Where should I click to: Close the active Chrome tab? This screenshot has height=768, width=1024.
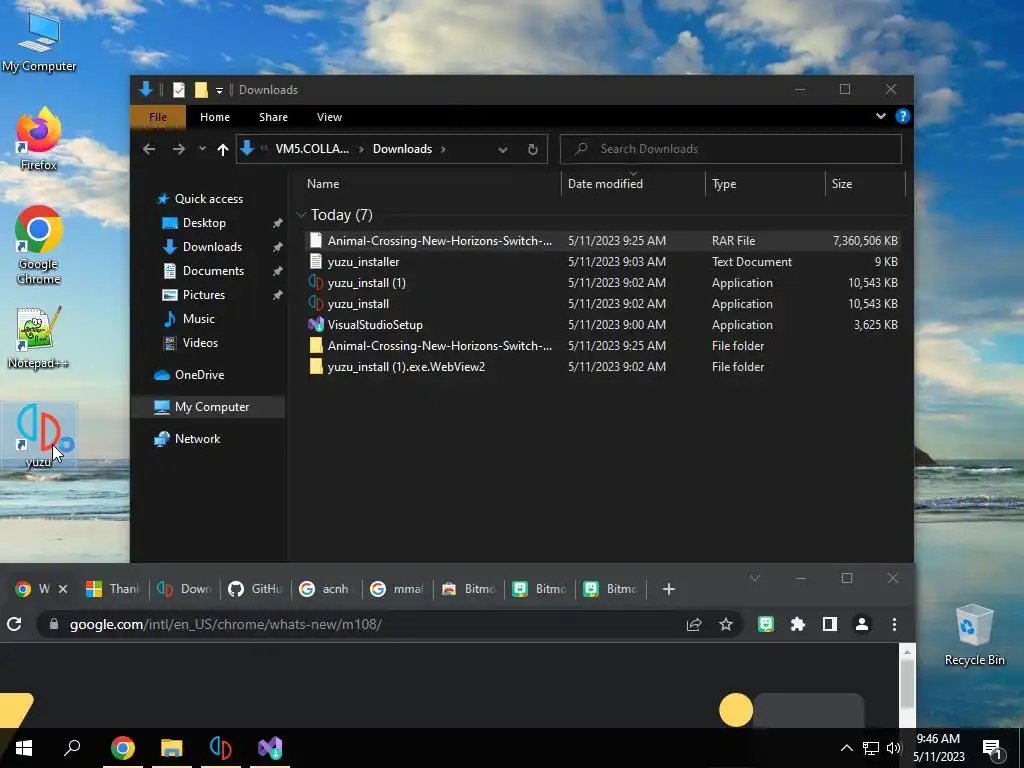(63, 589)
